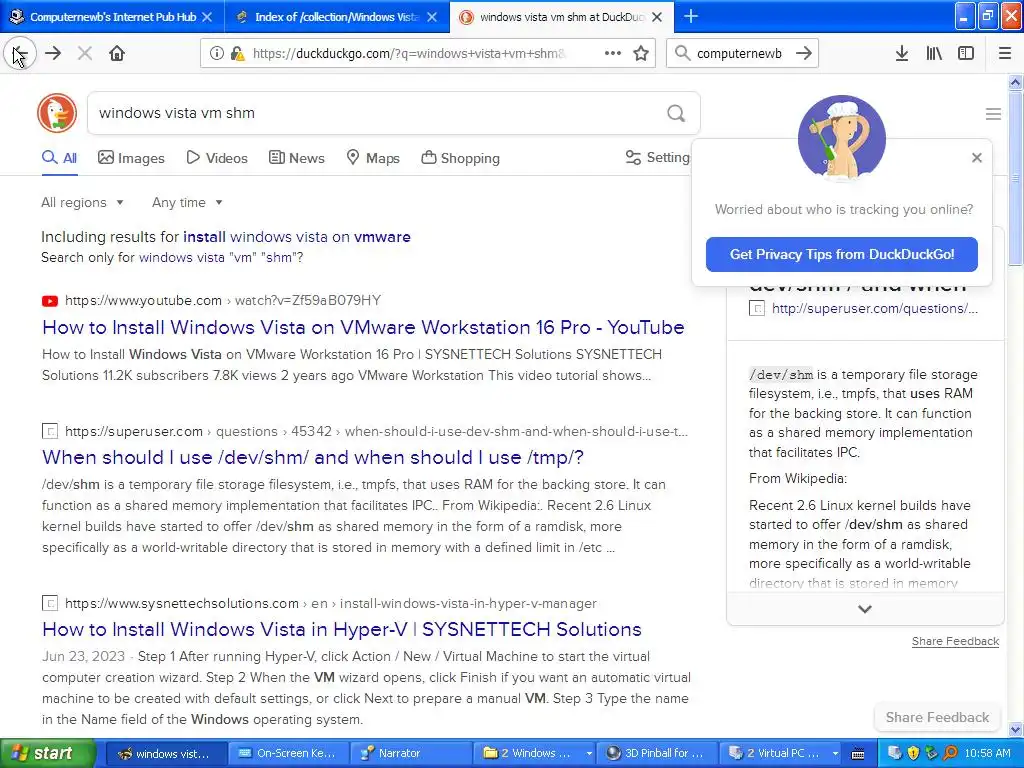Expand the 2 Virtual PC taskbar group arrow
The width and height of the screenshot is (1024, 768).
(835, 754)
